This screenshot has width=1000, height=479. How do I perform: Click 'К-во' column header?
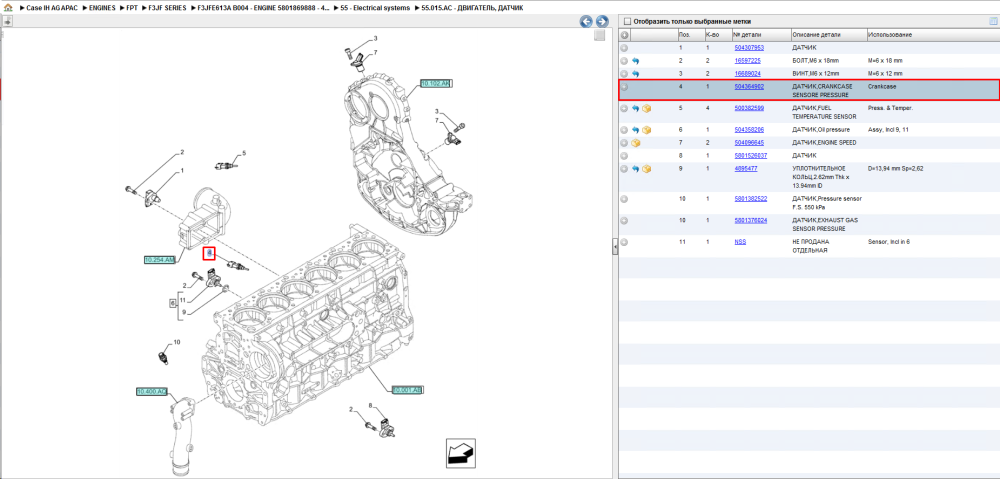(717, 34)
